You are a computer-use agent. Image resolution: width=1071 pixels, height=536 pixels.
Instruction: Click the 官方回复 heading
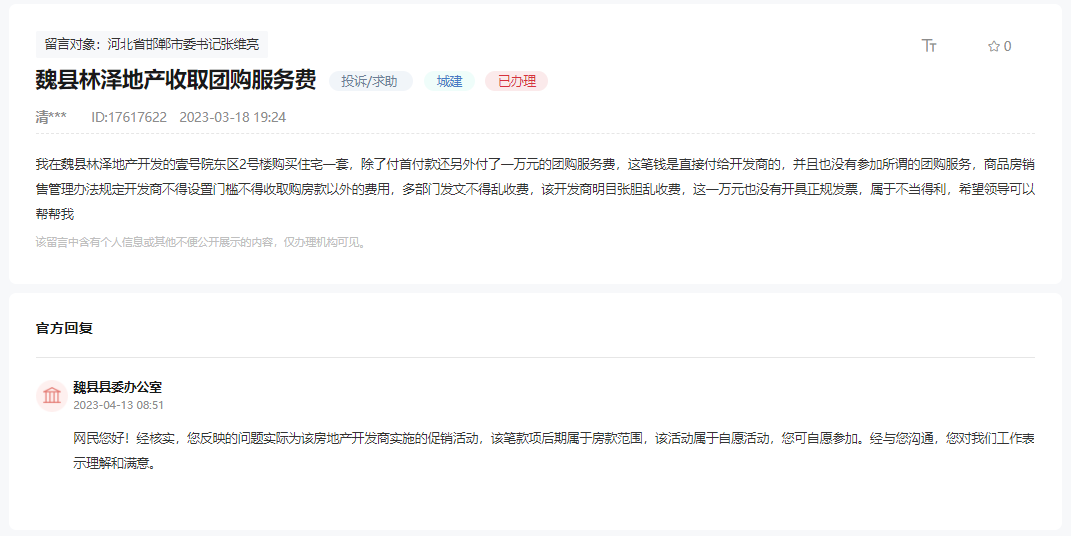64,328
